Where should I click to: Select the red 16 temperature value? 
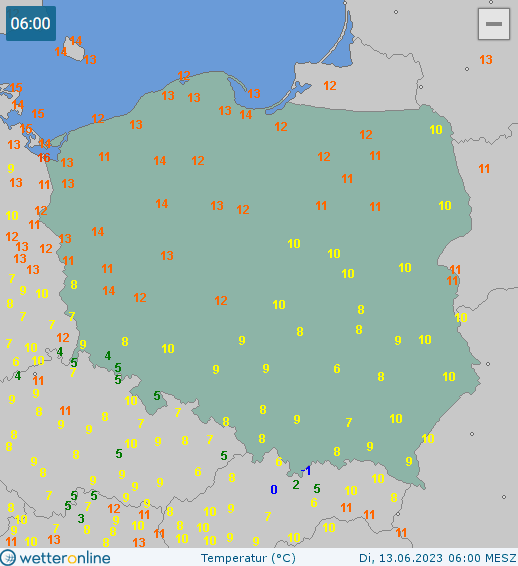point(44,158)
